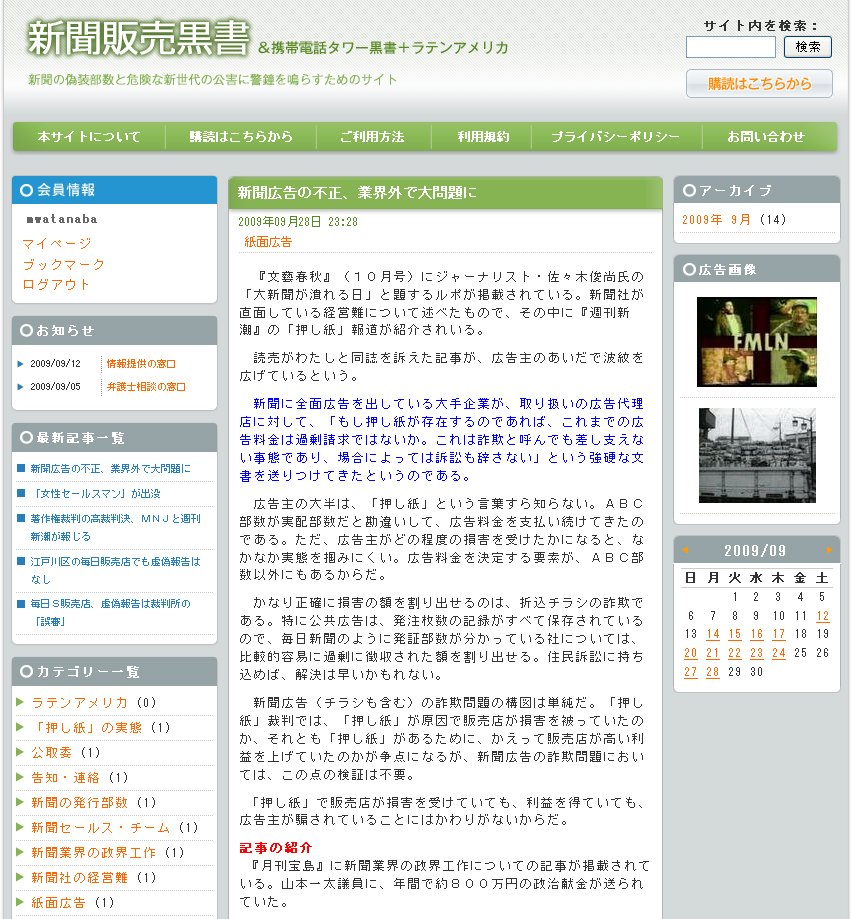Viewport: 851px width, 919px height.
Task: Select ご利用方法 in navigation bar
Action: click(372, 137)
